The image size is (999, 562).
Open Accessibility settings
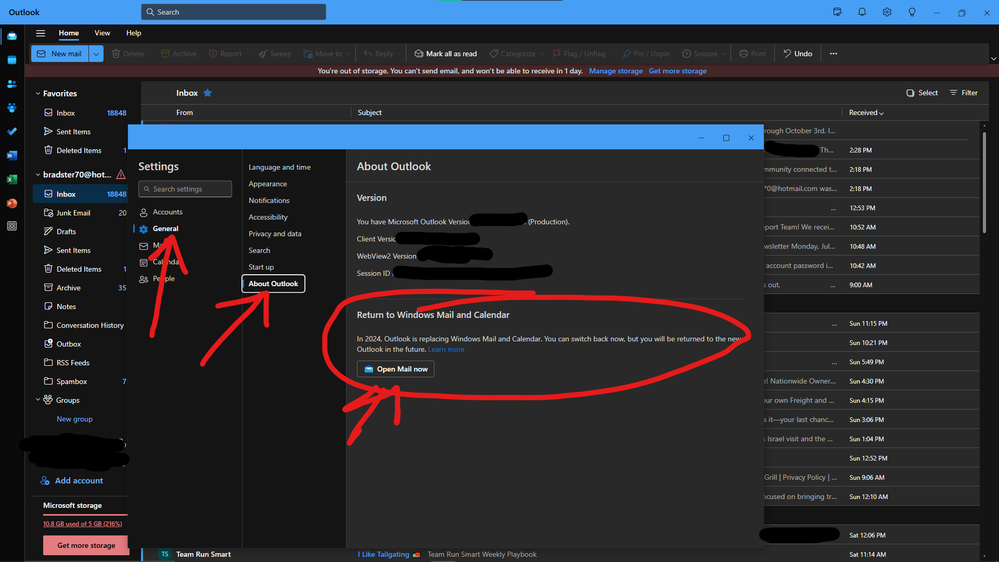pos(268,217)
